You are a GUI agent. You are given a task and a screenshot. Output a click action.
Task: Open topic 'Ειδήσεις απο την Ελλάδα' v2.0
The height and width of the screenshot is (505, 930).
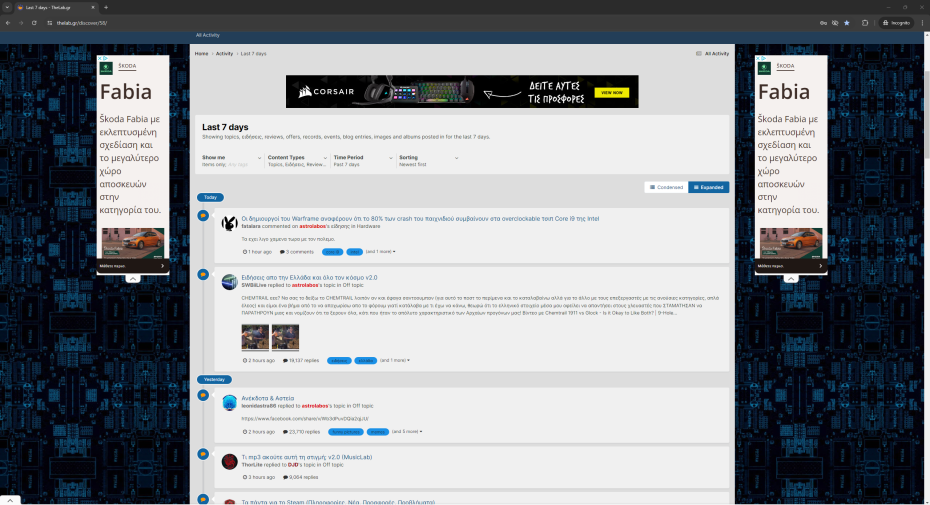[x=309, y=277]
